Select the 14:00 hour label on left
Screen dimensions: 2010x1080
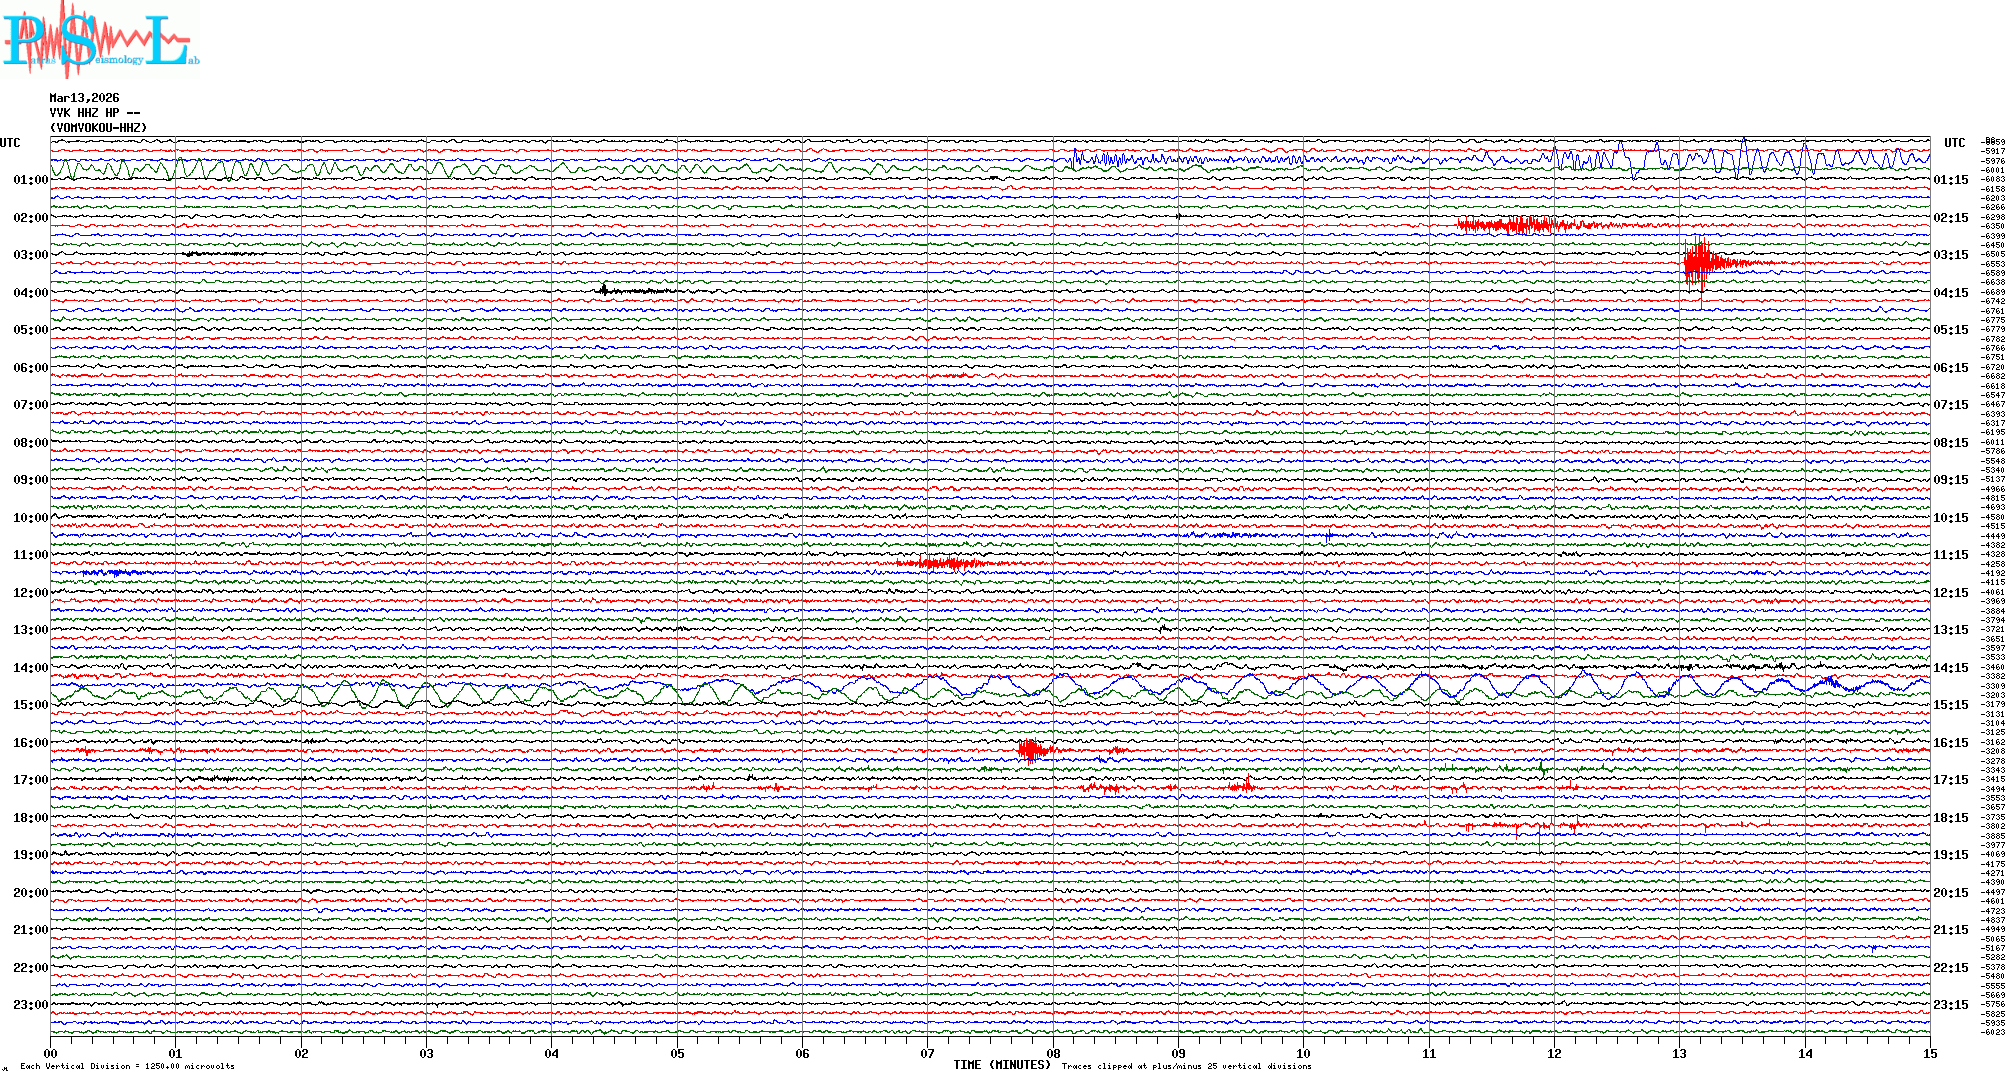pos(30,668)
